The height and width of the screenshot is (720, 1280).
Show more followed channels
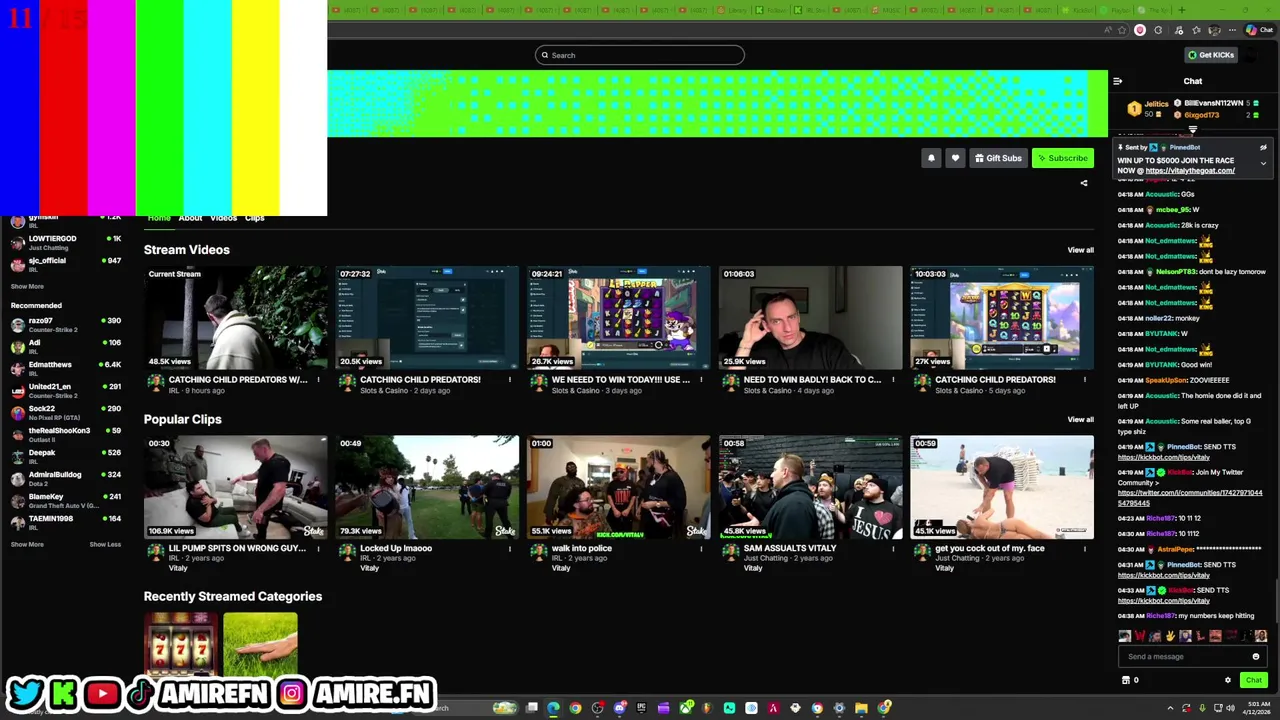pyautogui.click(x=27, y=286)
